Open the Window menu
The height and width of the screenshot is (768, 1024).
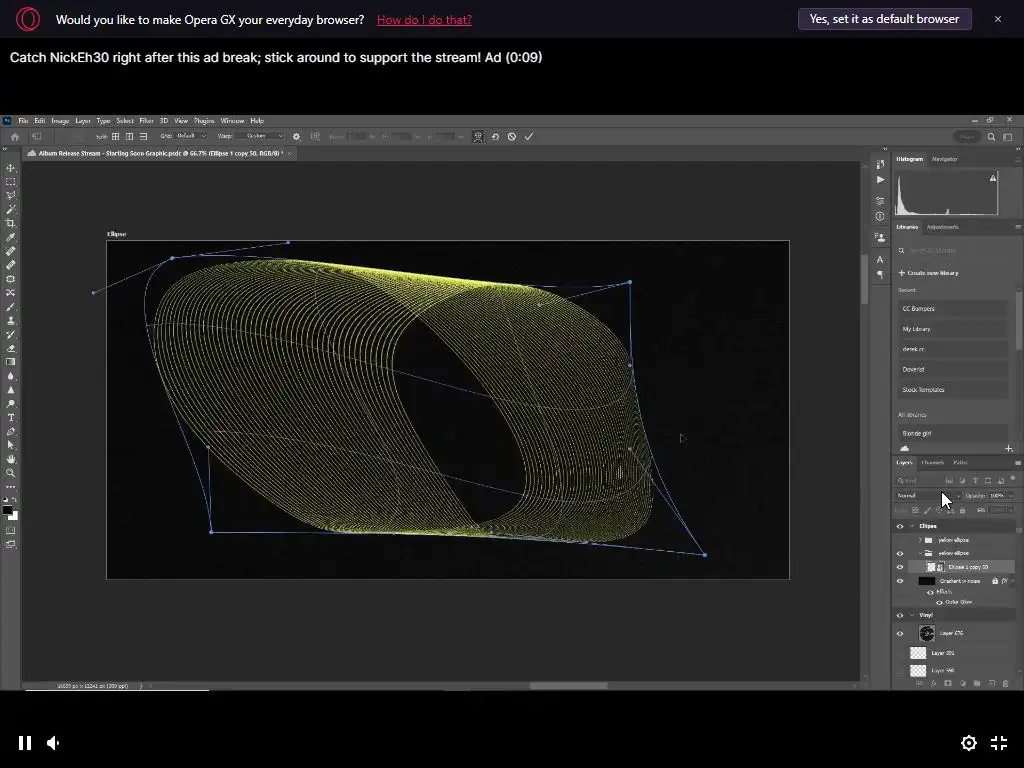pos(232,121)
